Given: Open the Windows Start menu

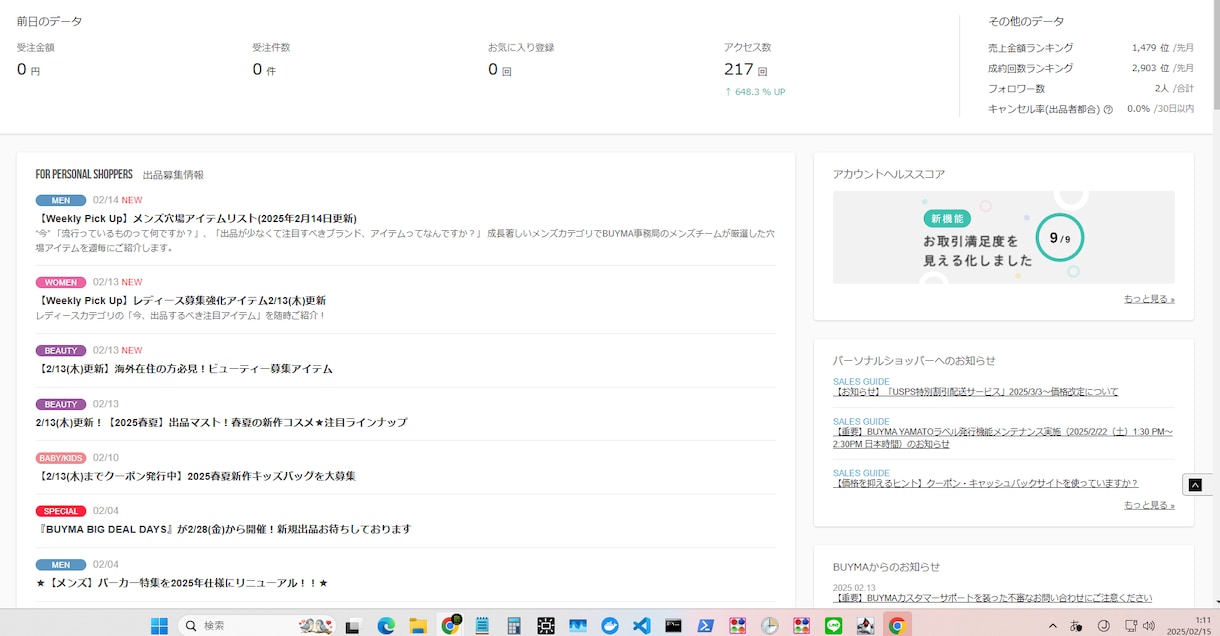Looking at the screenshot, I should (159, 626).
